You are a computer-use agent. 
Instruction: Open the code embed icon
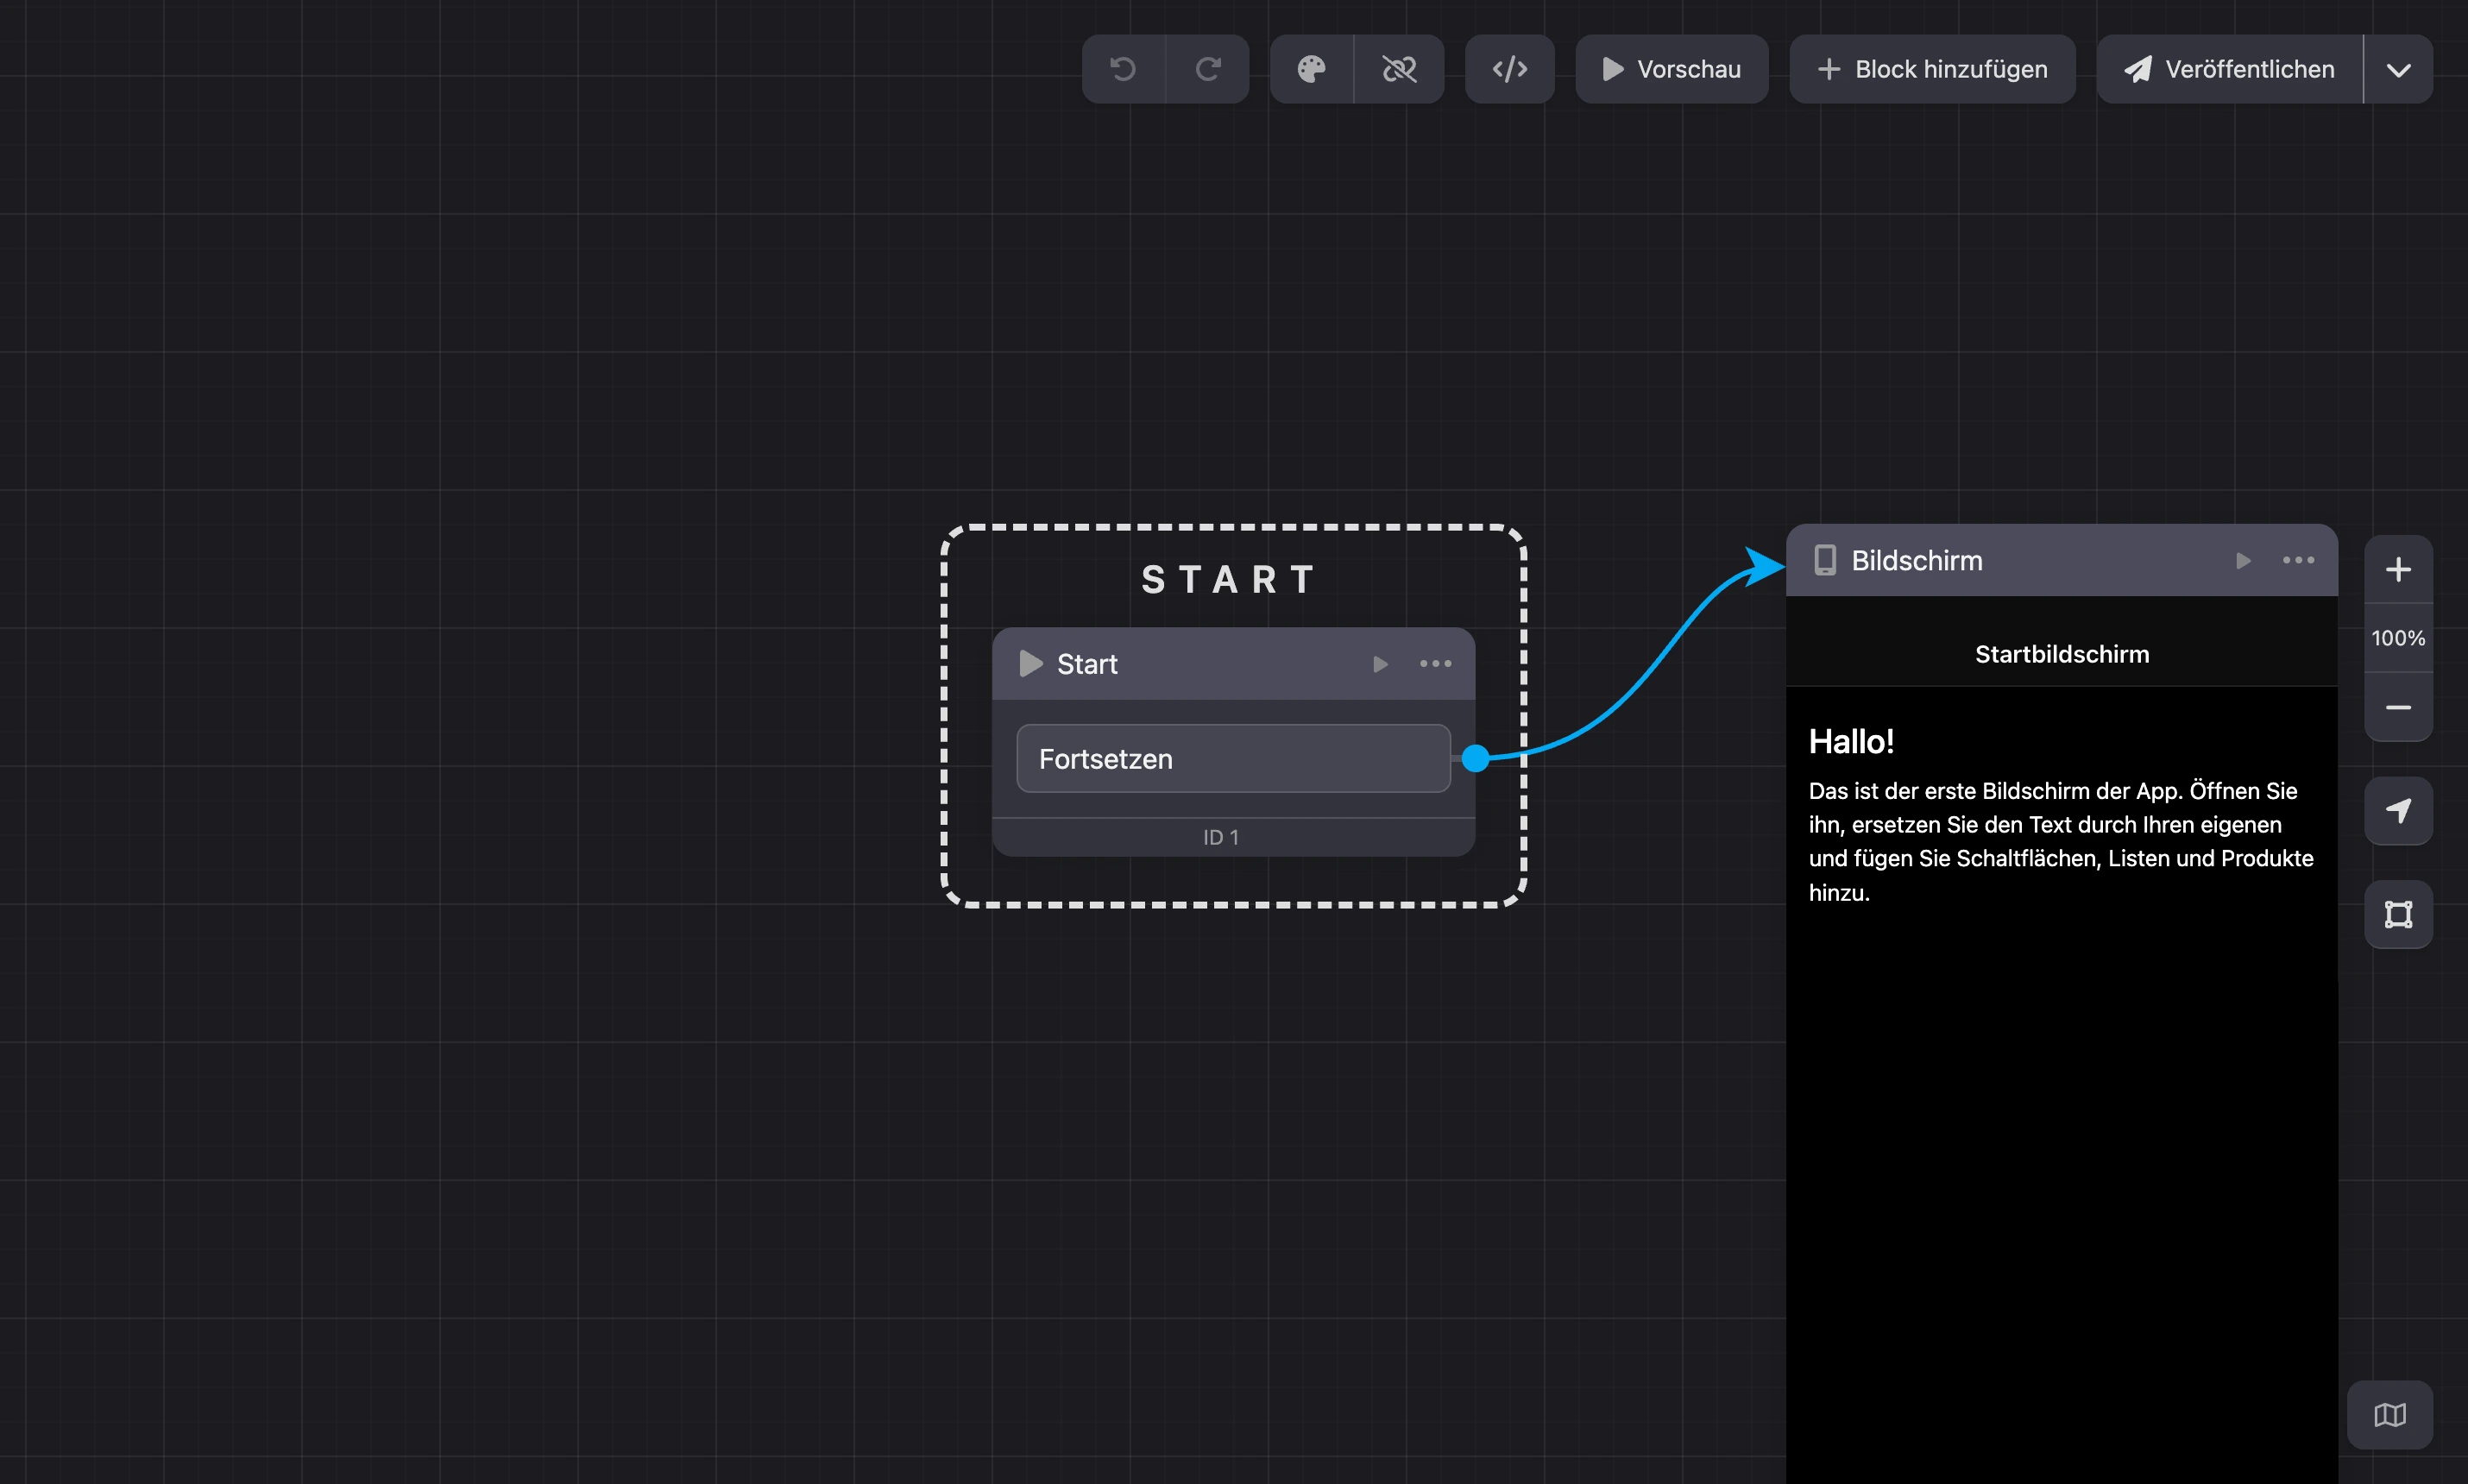pyautogui.click(x=1509, y=69)
